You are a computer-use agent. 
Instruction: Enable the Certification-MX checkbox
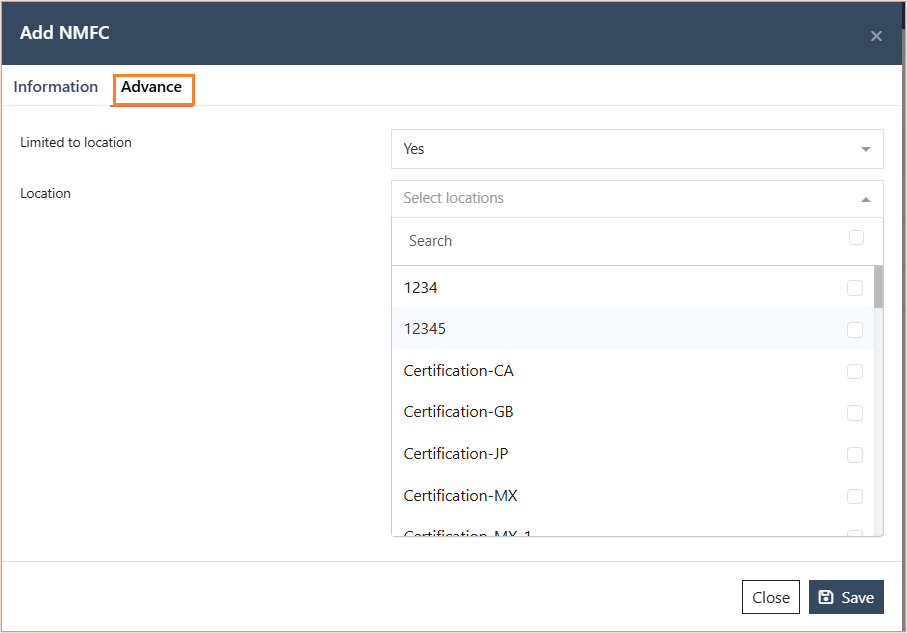pyautogui.click(x=854, y=496)
